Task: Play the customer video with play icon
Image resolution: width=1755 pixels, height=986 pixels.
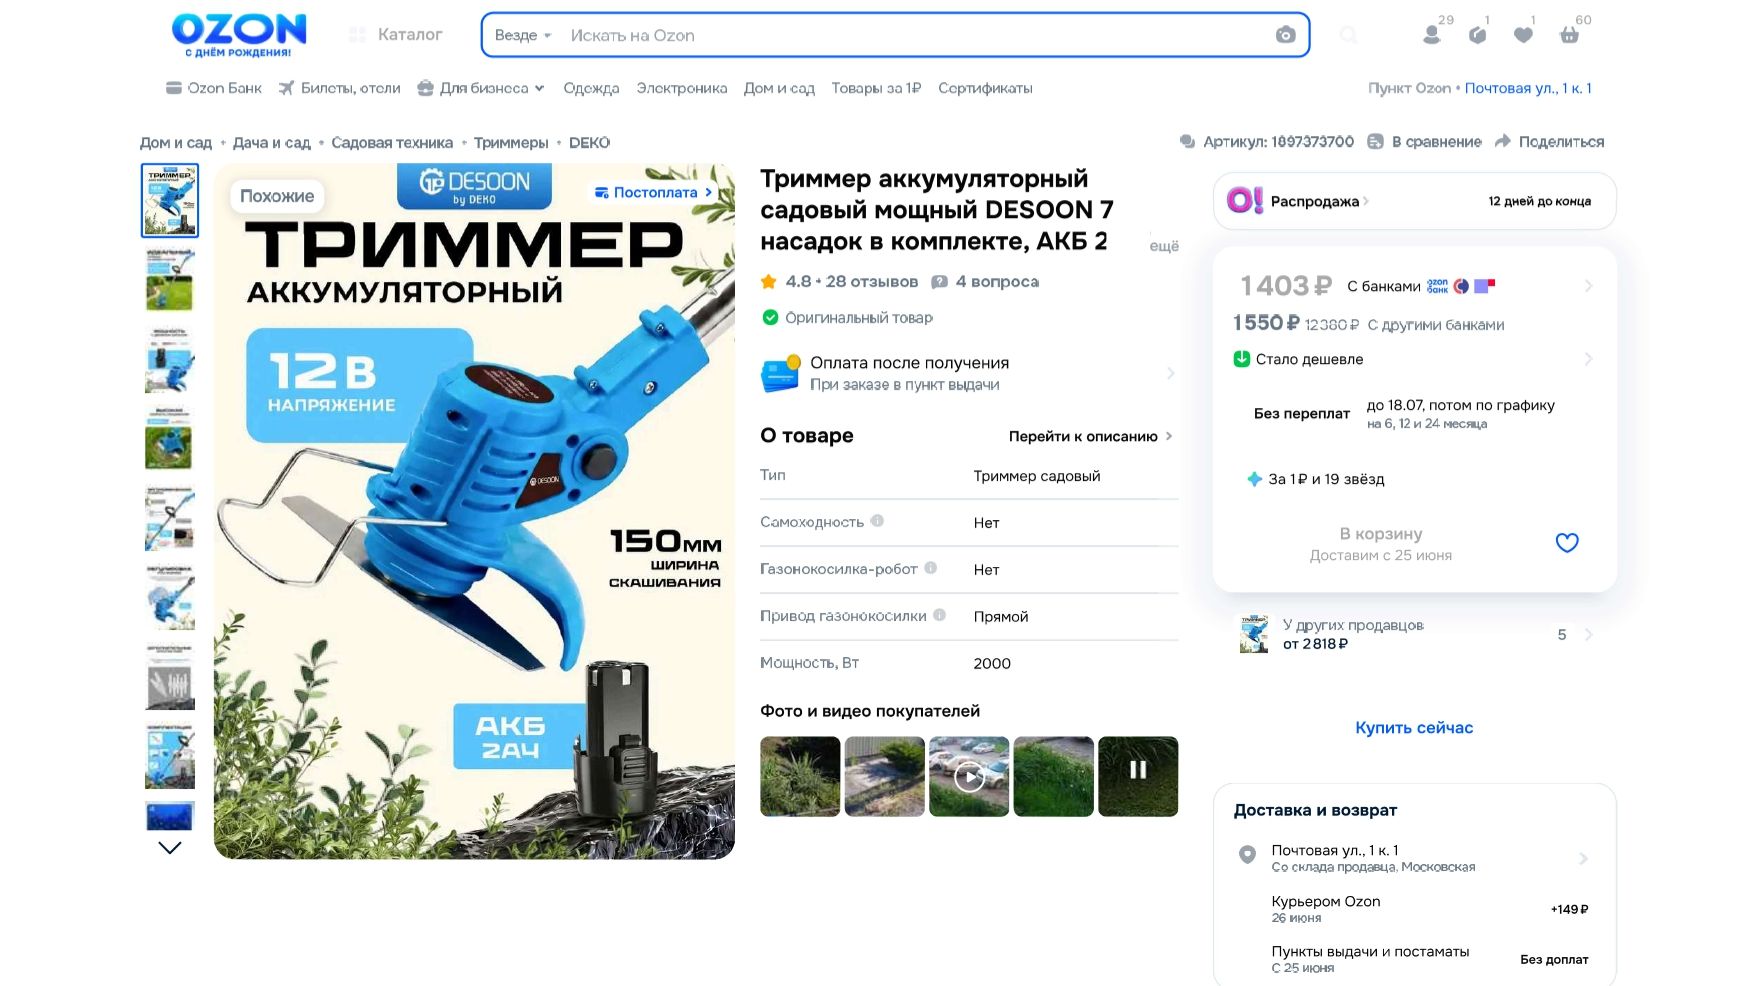Action: [969, 777]
